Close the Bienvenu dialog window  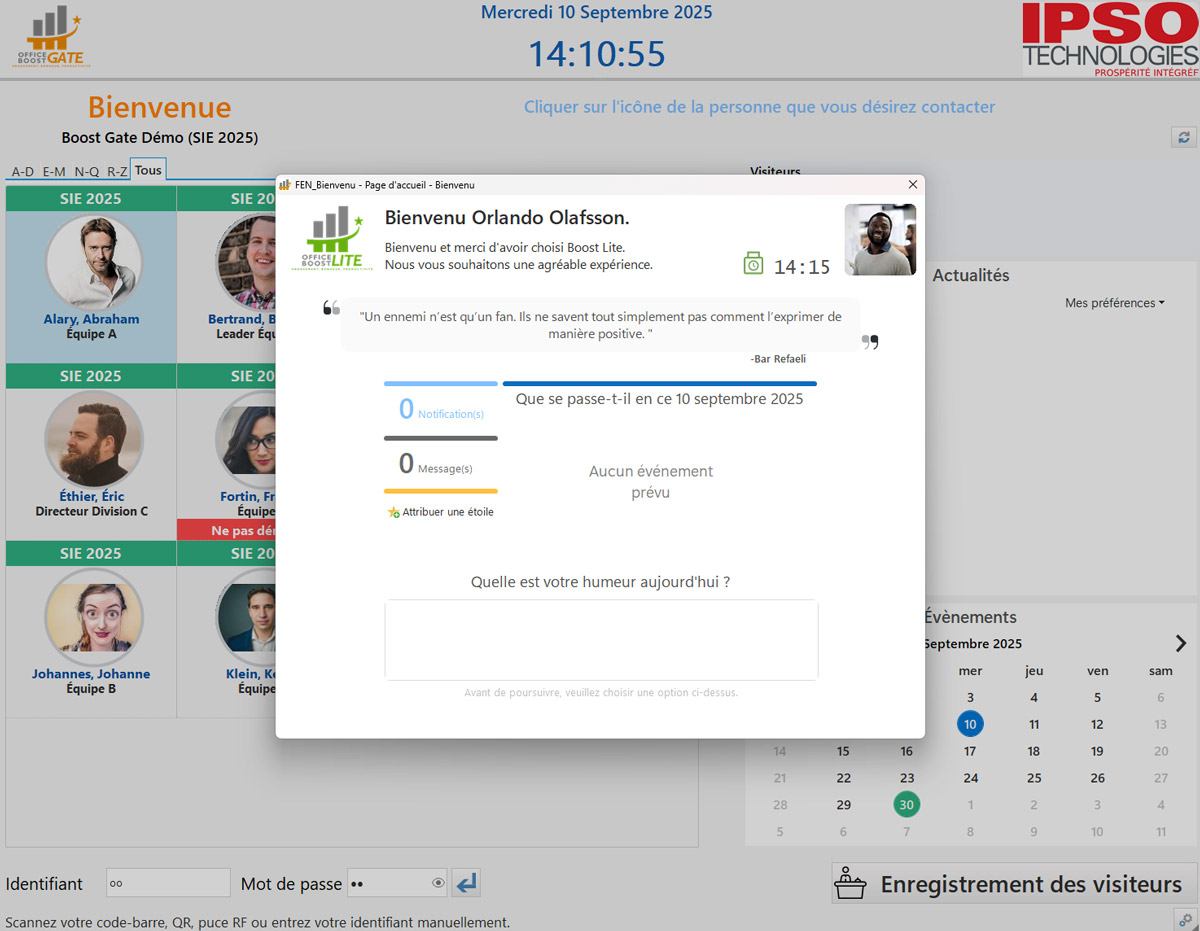[912, 185]
